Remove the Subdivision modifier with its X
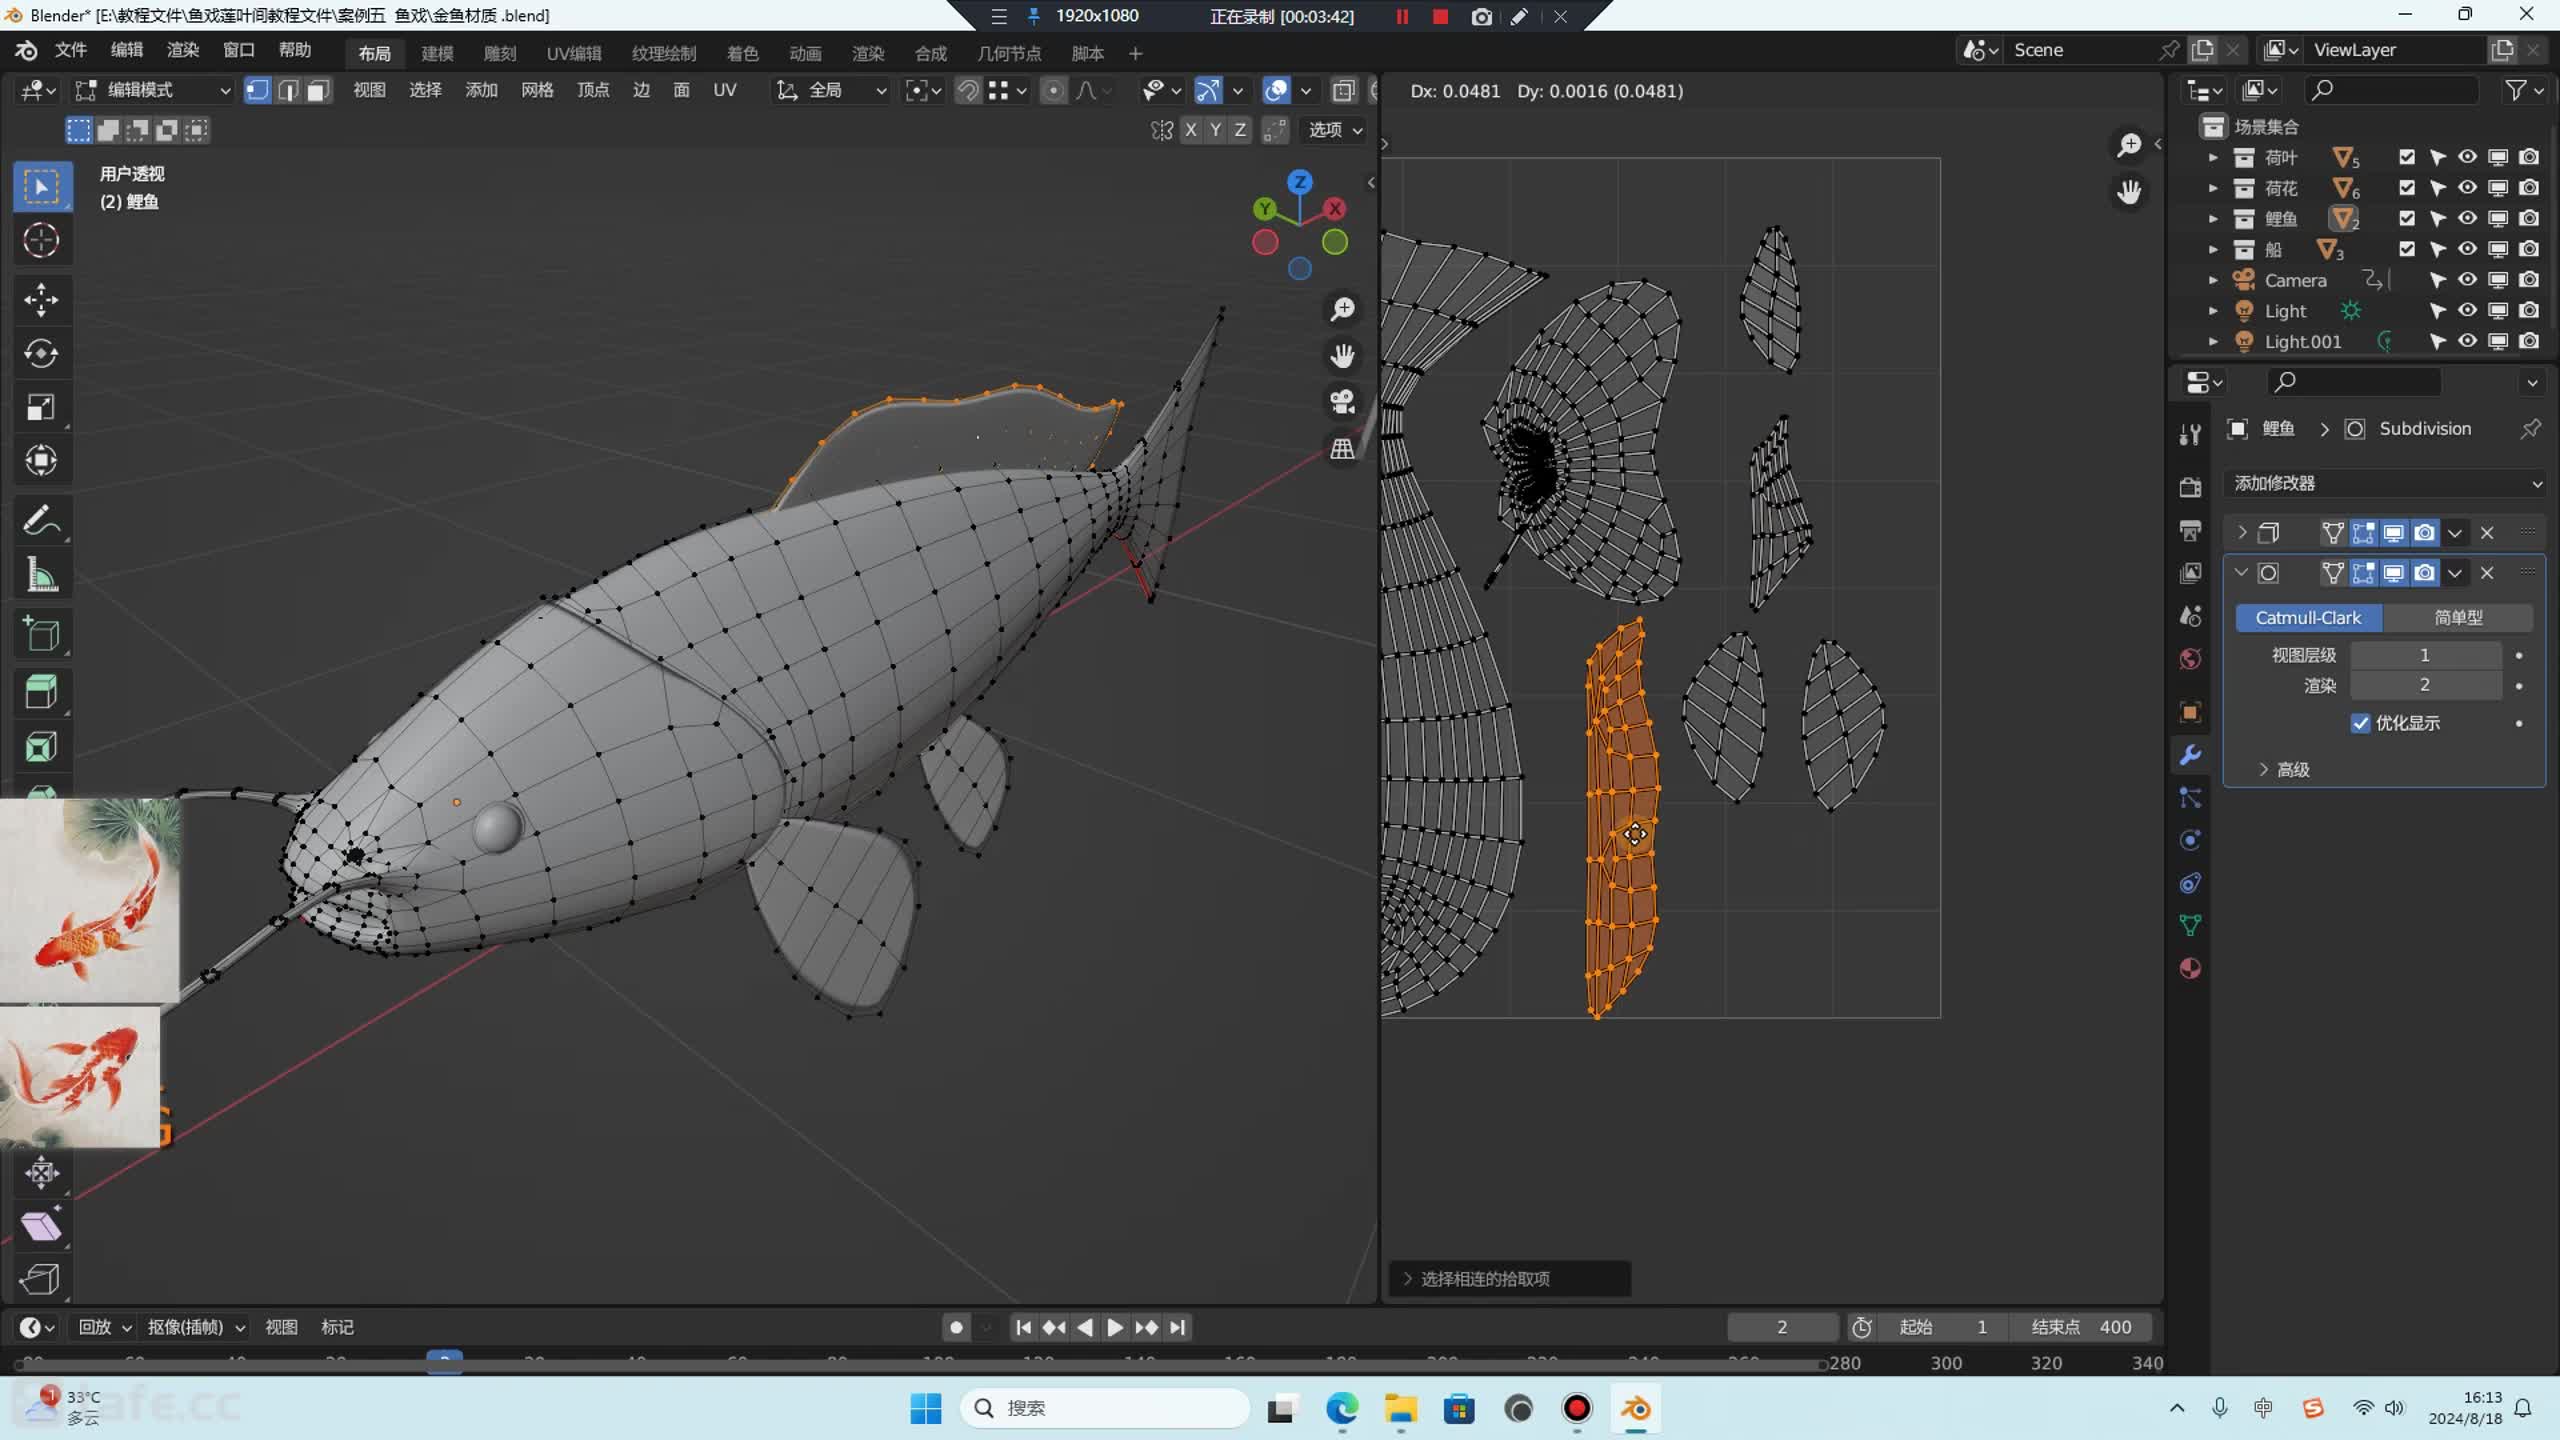Screen dimensions: 2560x1440 [2487, 573]
